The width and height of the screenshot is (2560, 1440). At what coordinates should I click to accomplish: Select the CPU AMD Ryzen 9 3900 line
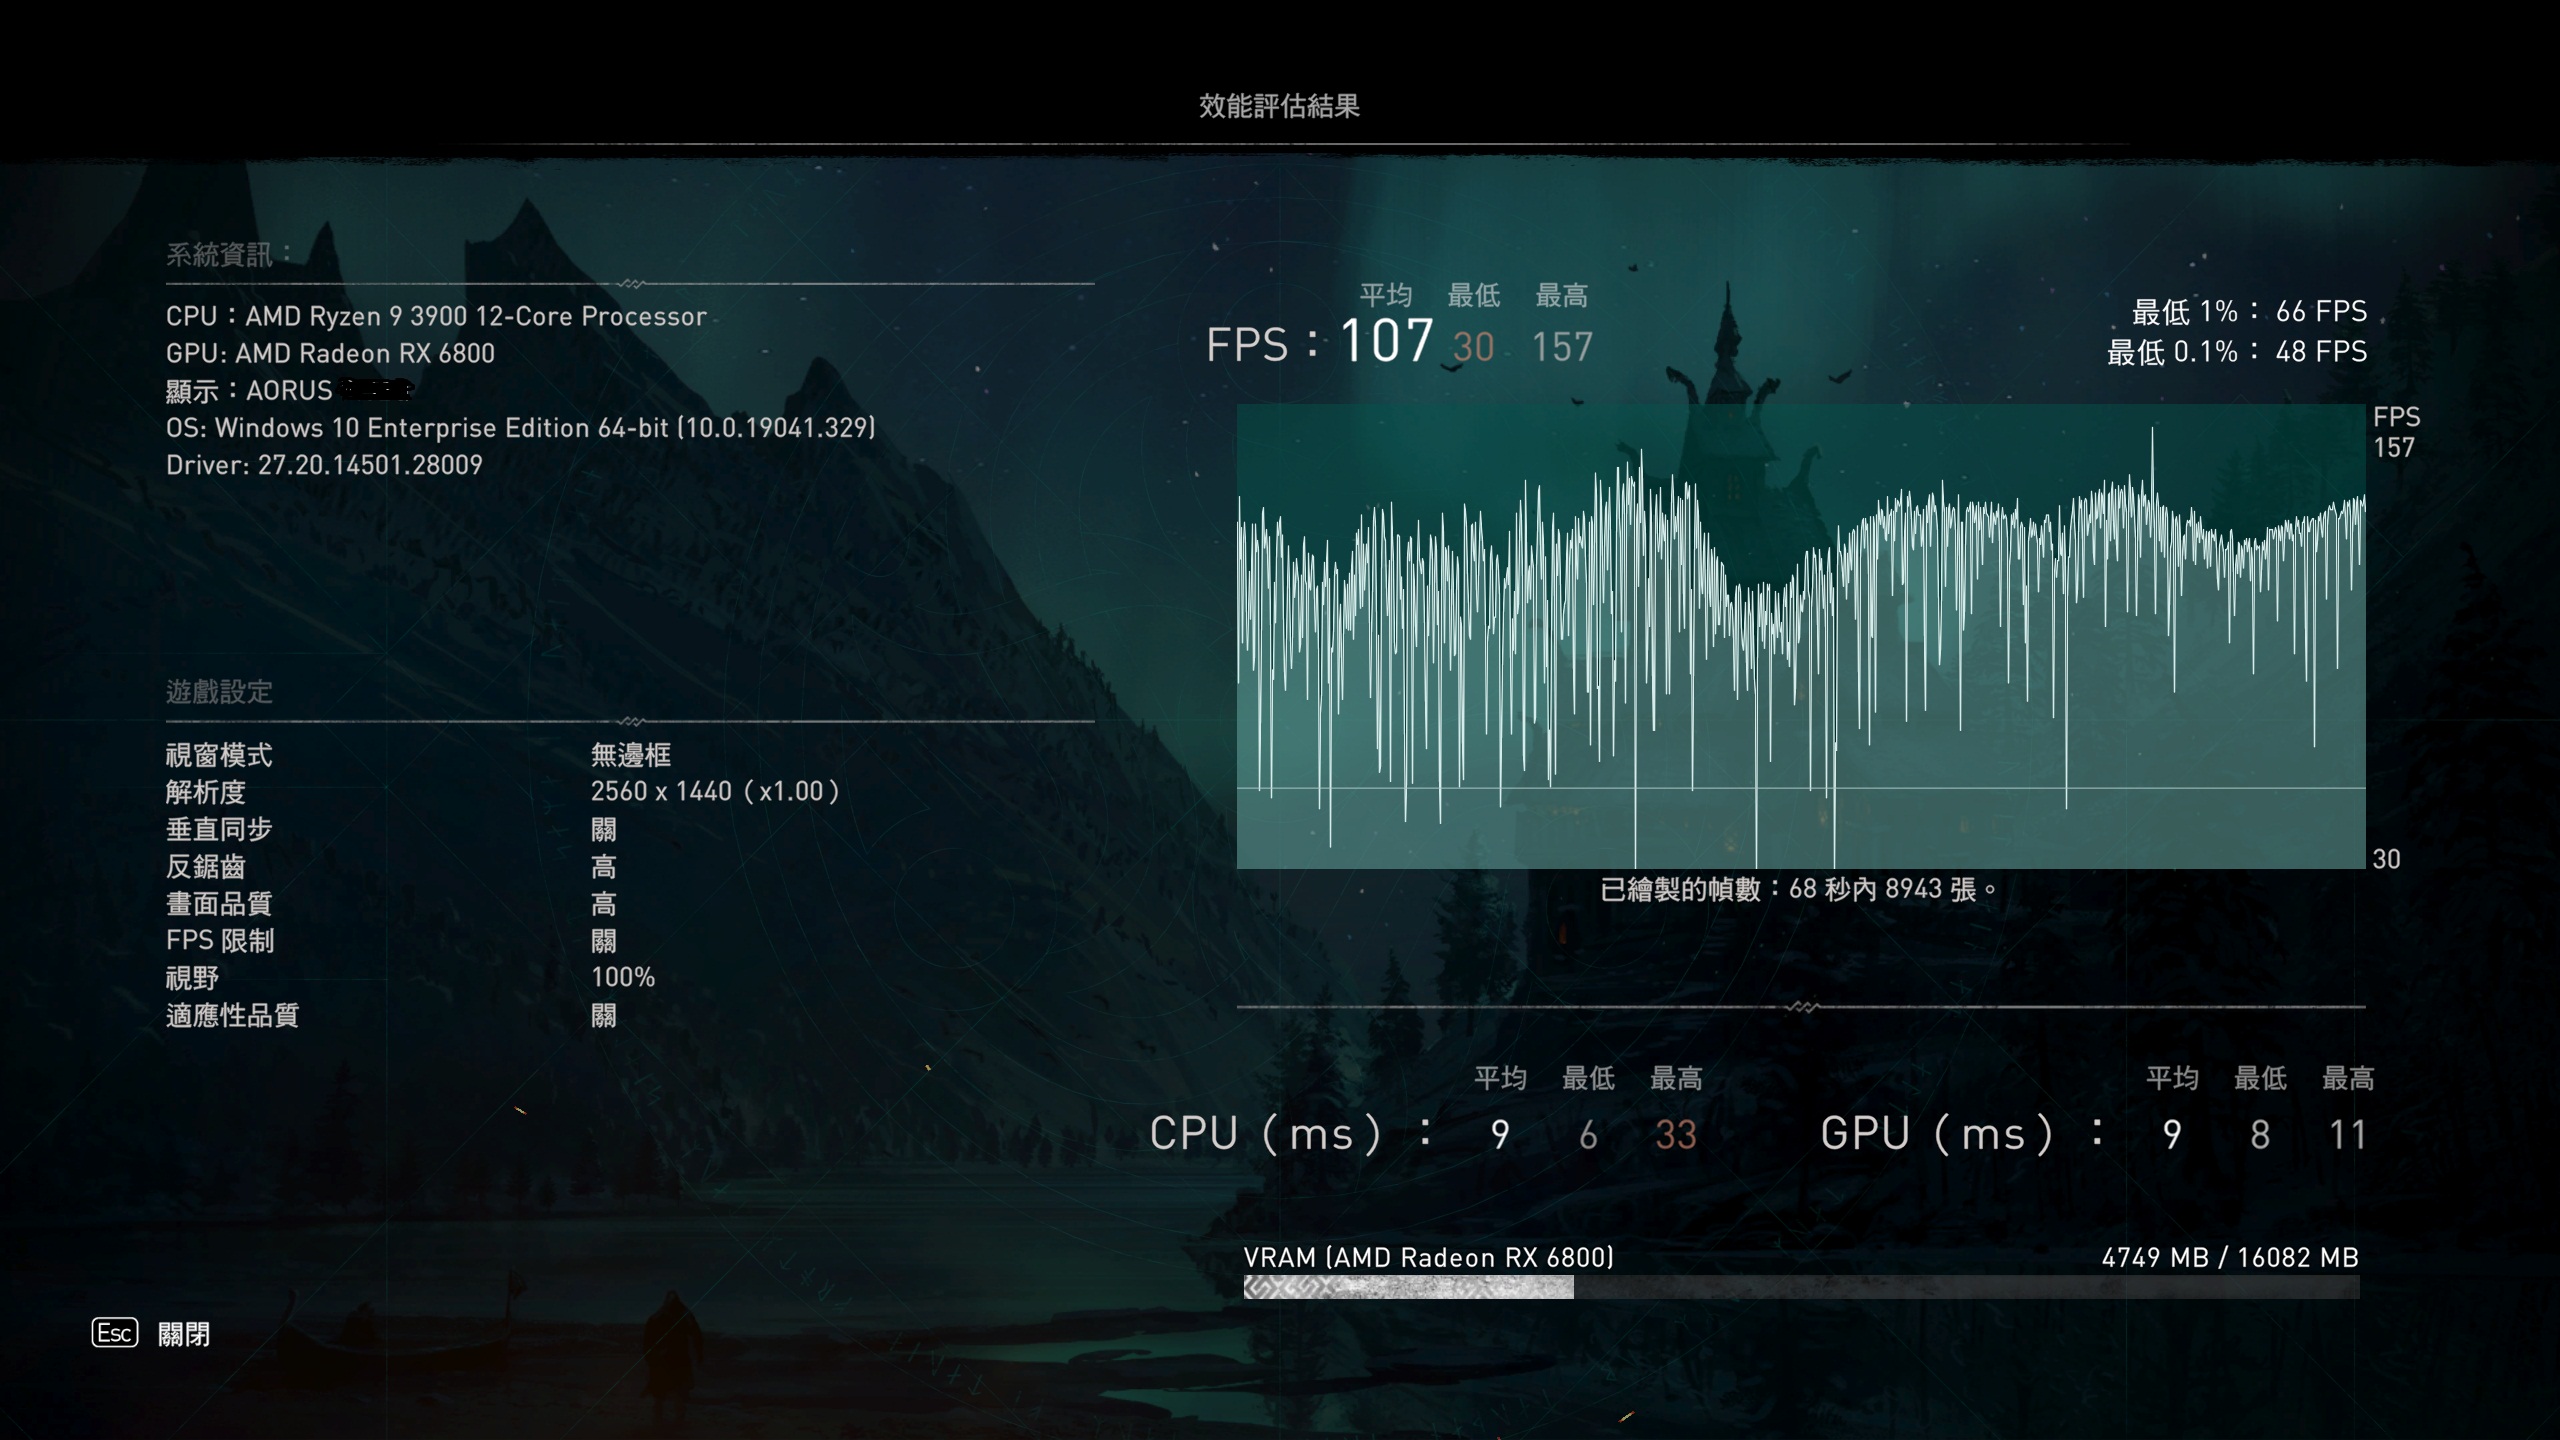(x=436, y=316)
